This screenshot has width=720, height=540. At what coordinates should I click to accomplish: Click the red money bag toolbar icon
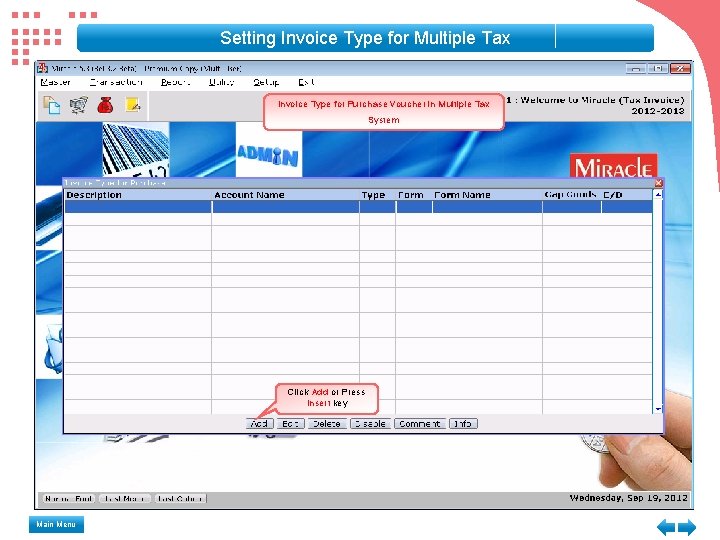point(106,105)
